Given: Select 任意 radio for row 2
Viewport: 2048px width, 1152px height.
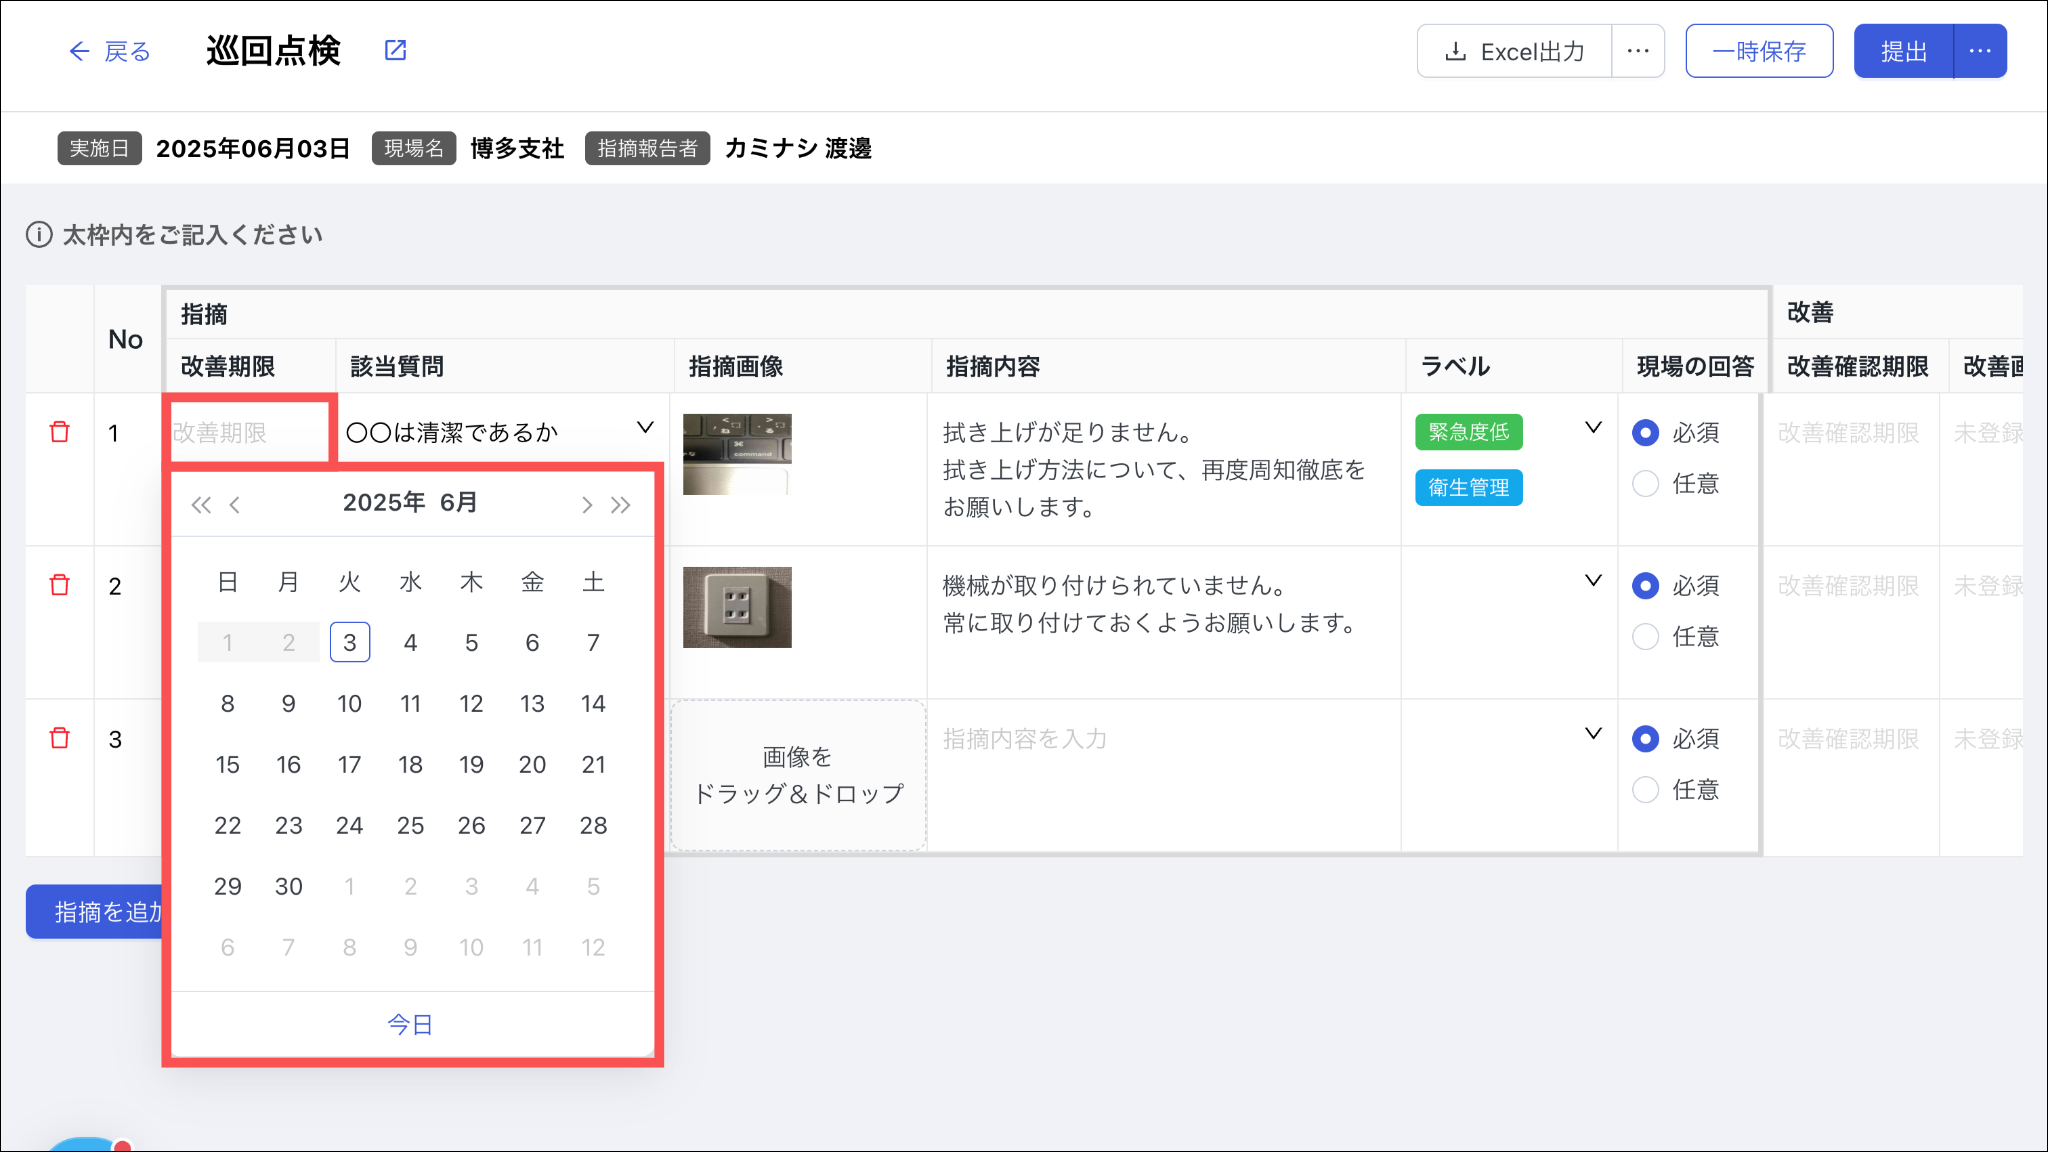Looking at the screenshot, I should (1645, 637).
